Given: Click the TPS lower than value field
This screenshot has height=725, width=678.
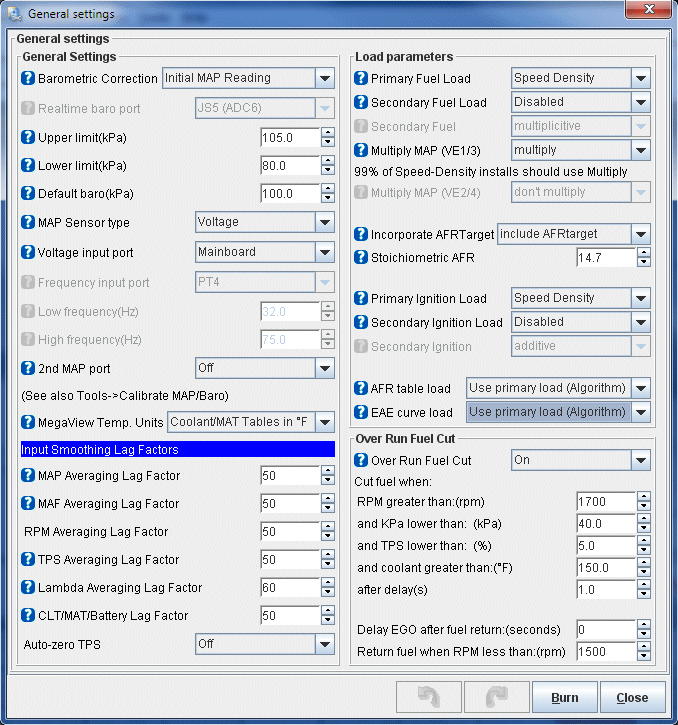Looking at the screenshot, I should point(606,546).
